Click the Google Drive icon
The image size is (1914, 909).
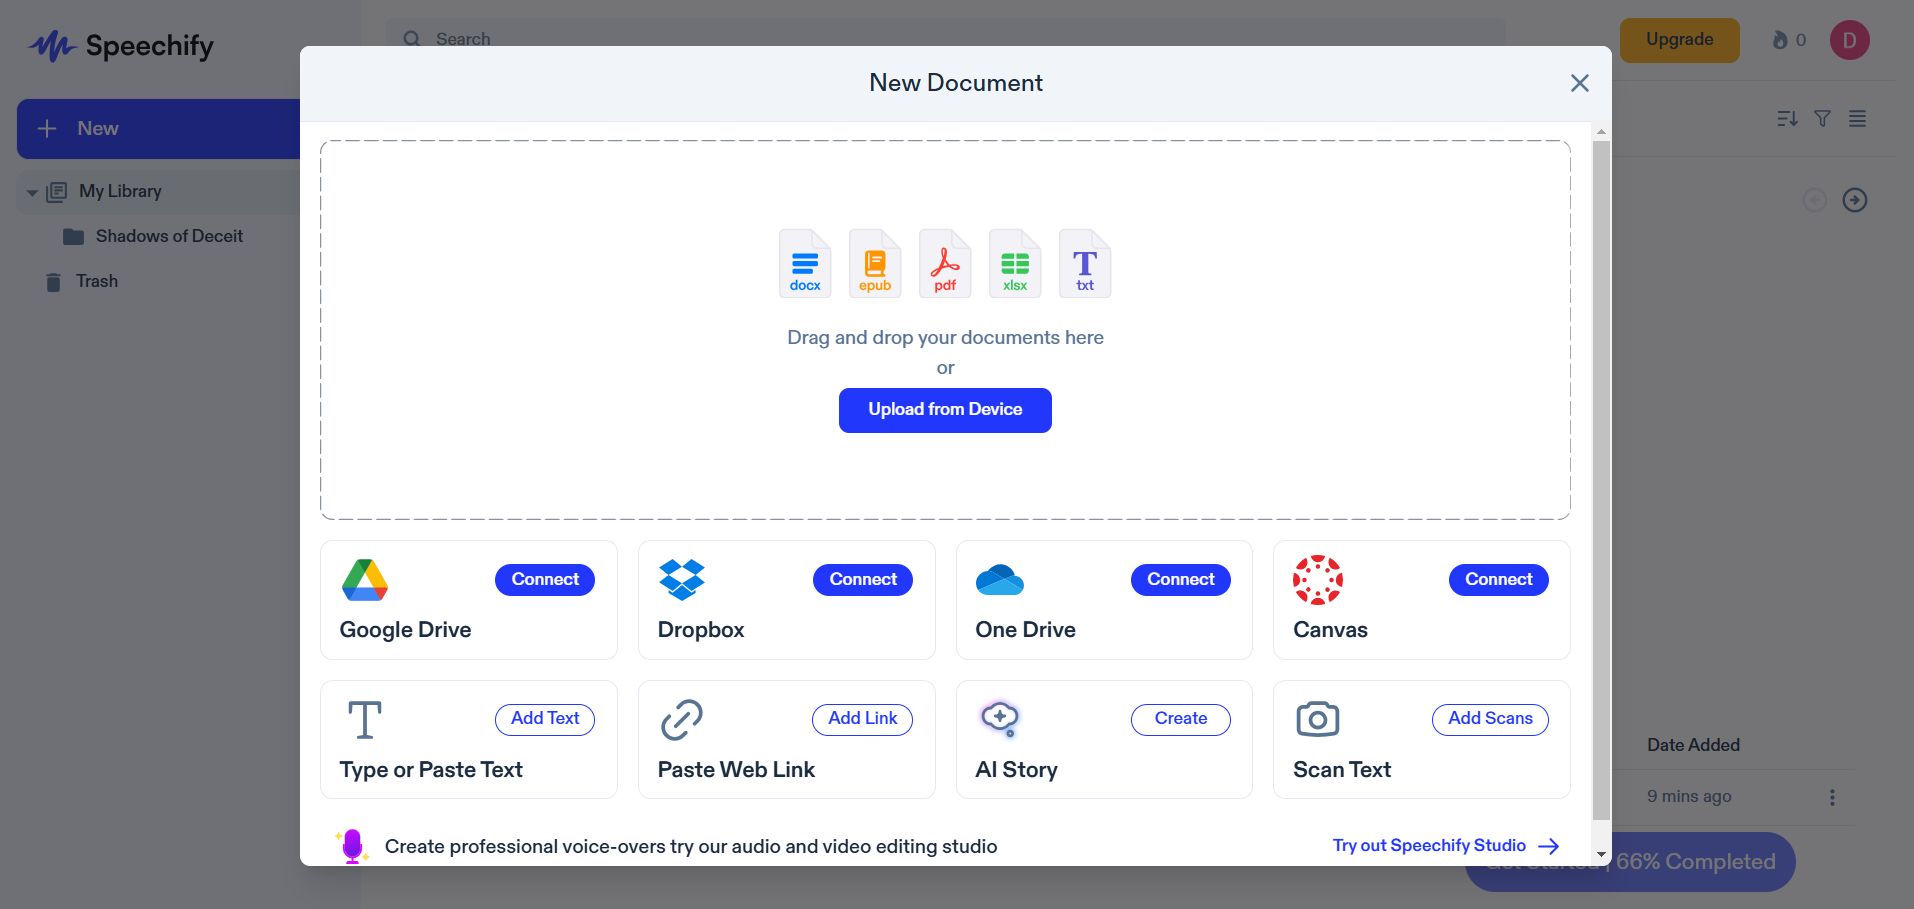(x=365, y=580)
